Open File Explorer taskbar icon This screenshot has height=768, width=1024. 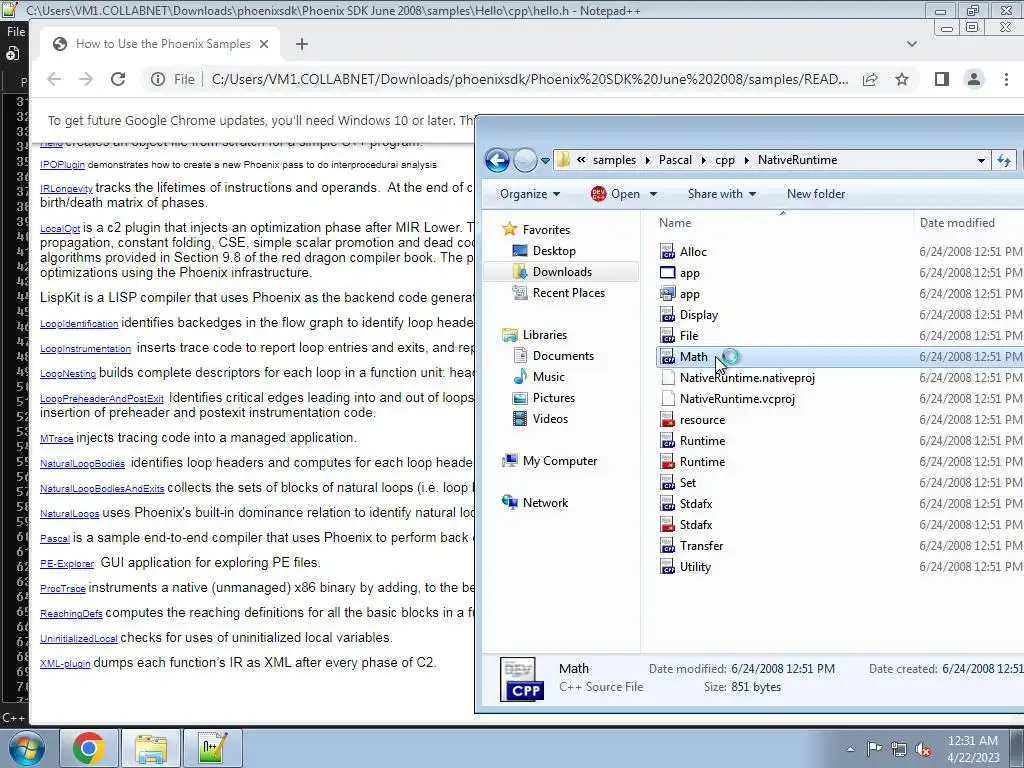pos(151,748)
